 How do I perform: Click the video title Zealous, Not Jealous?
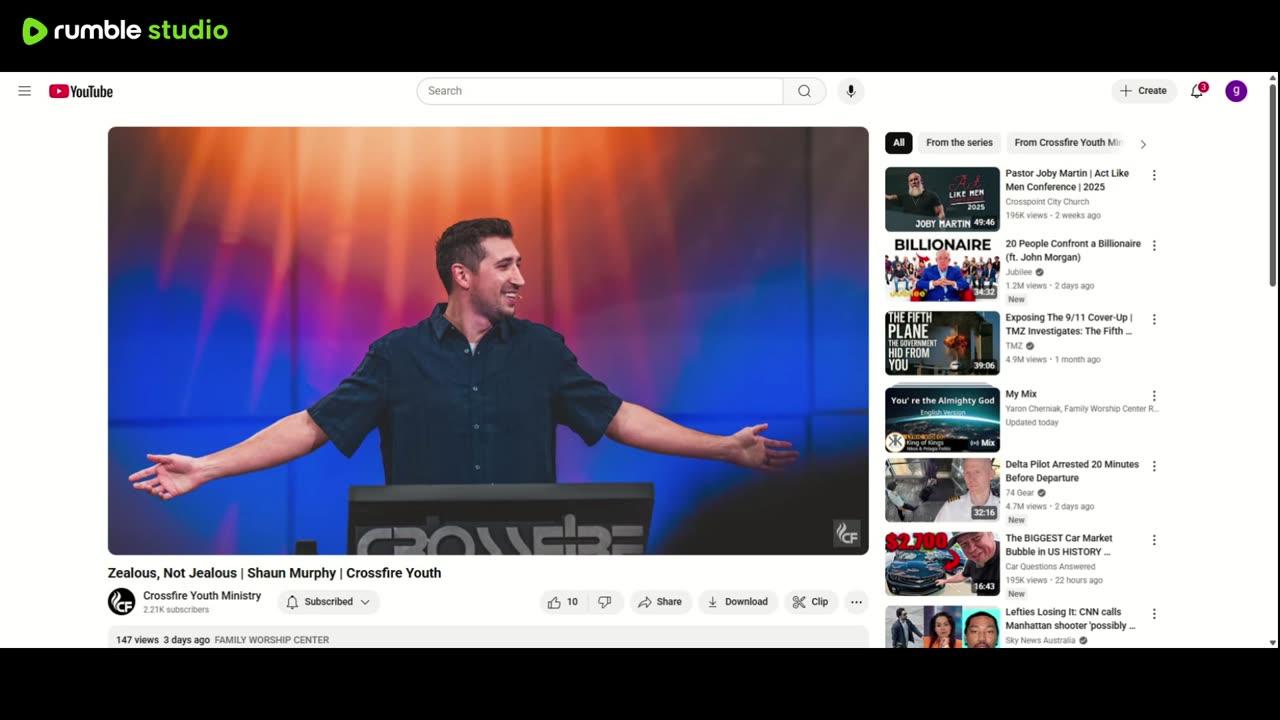[x=274, y=573]
